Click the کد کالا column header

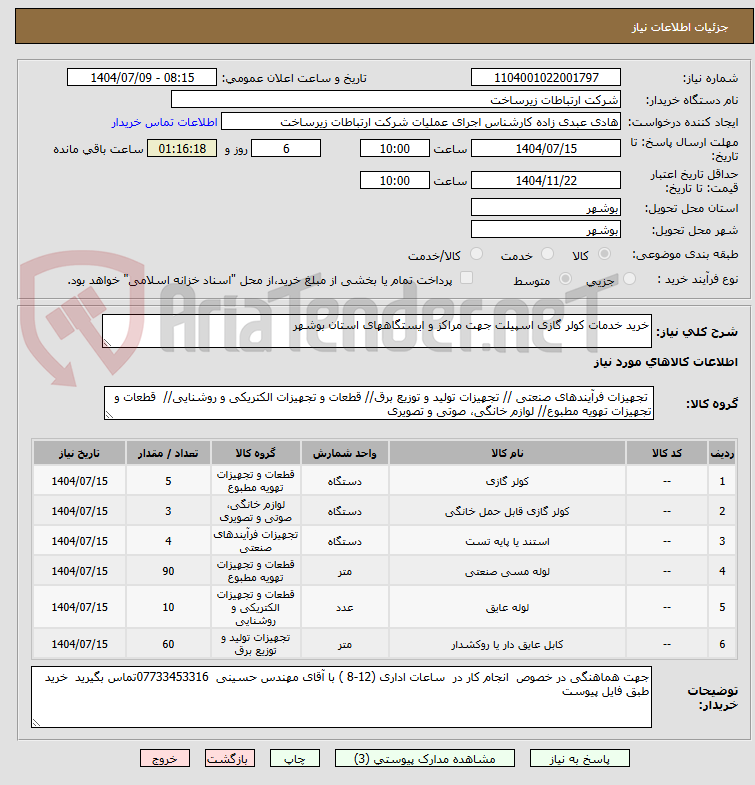coord(666,453)
